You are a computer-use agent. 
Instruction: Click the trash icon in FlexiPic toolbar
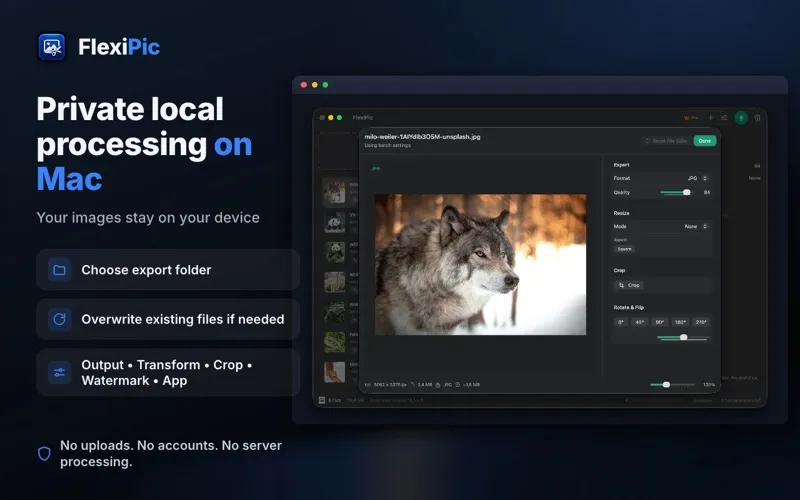(758, 118)
